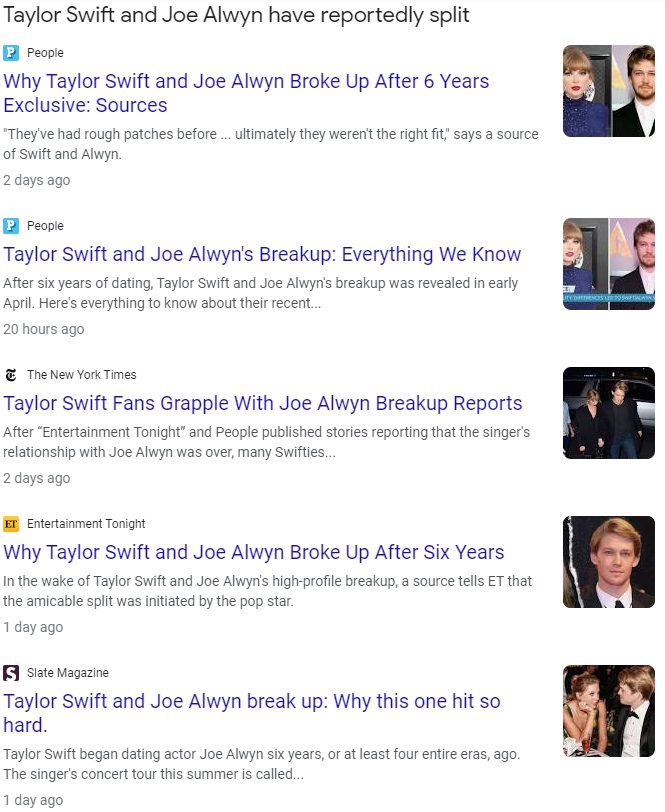This screenshot has width=665, height=812.
Task: Click the Entertainment Tonight article thumbnail
Action: [x=608, y=562]
